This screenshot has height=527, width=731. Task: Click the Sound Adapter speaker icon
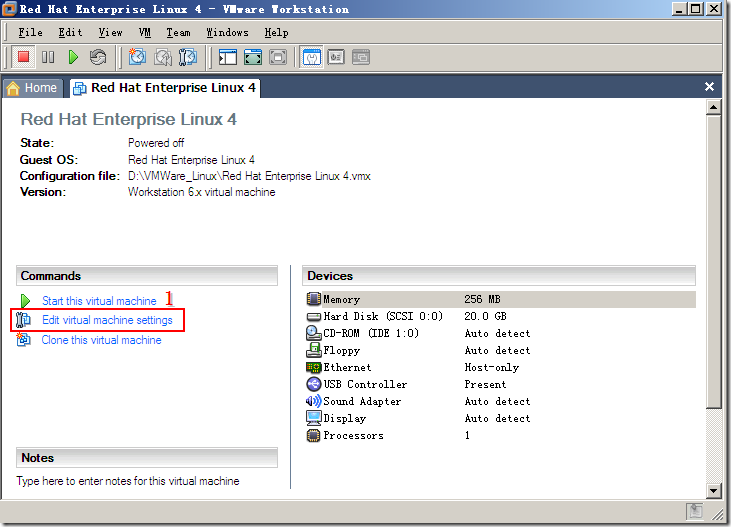point(314,401)
